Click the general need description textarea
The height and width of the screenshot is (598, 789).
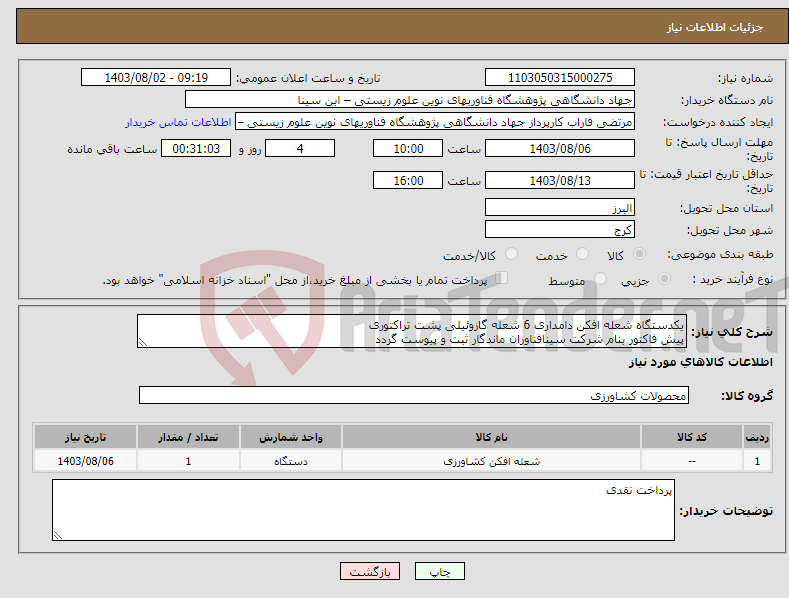(412, 331)
